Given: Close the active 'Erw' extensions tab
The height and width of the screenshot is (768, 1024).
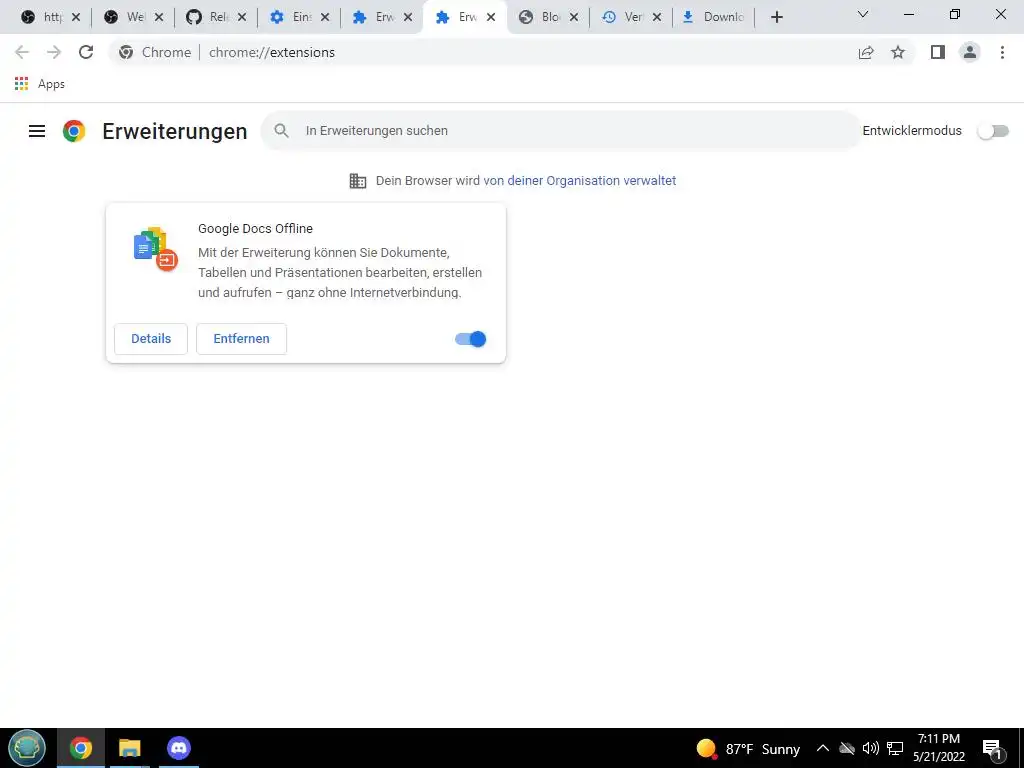Looking at the screenshot, I should 490,18.
